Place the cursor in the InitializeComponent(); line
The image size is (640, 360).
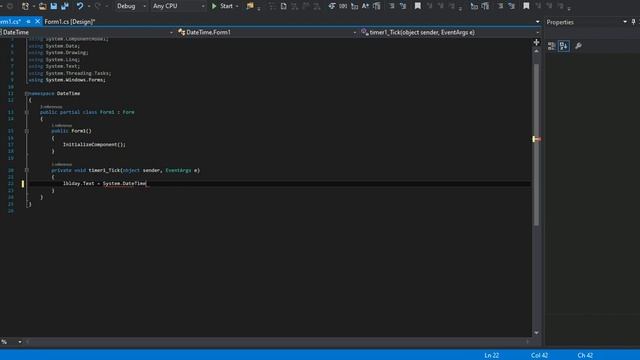(x=94, y=144)
